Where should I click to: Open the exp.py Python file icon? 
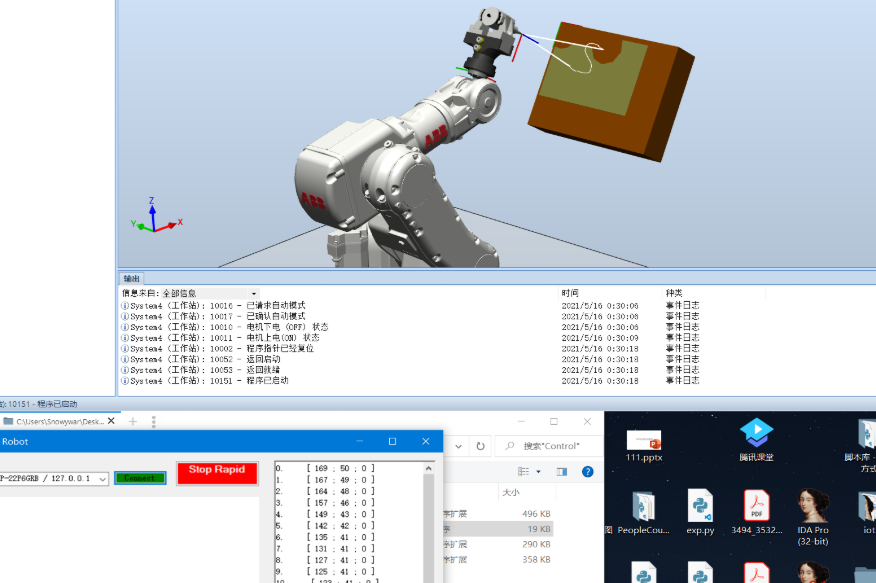tap(700, 507)
